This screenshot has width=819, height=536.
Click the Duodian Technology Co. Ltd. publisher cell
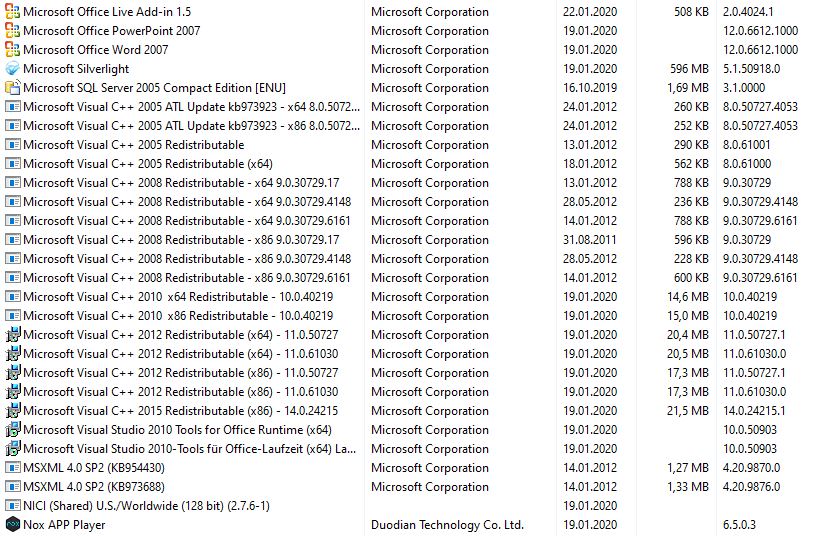(x=447, y=525)
